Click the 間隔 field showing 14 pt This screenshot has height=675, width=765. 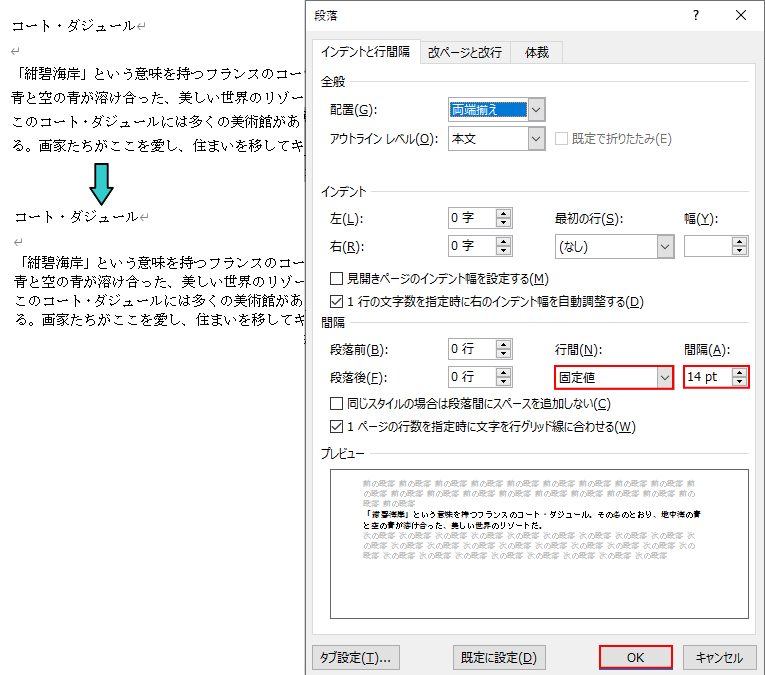click(708, 377)
